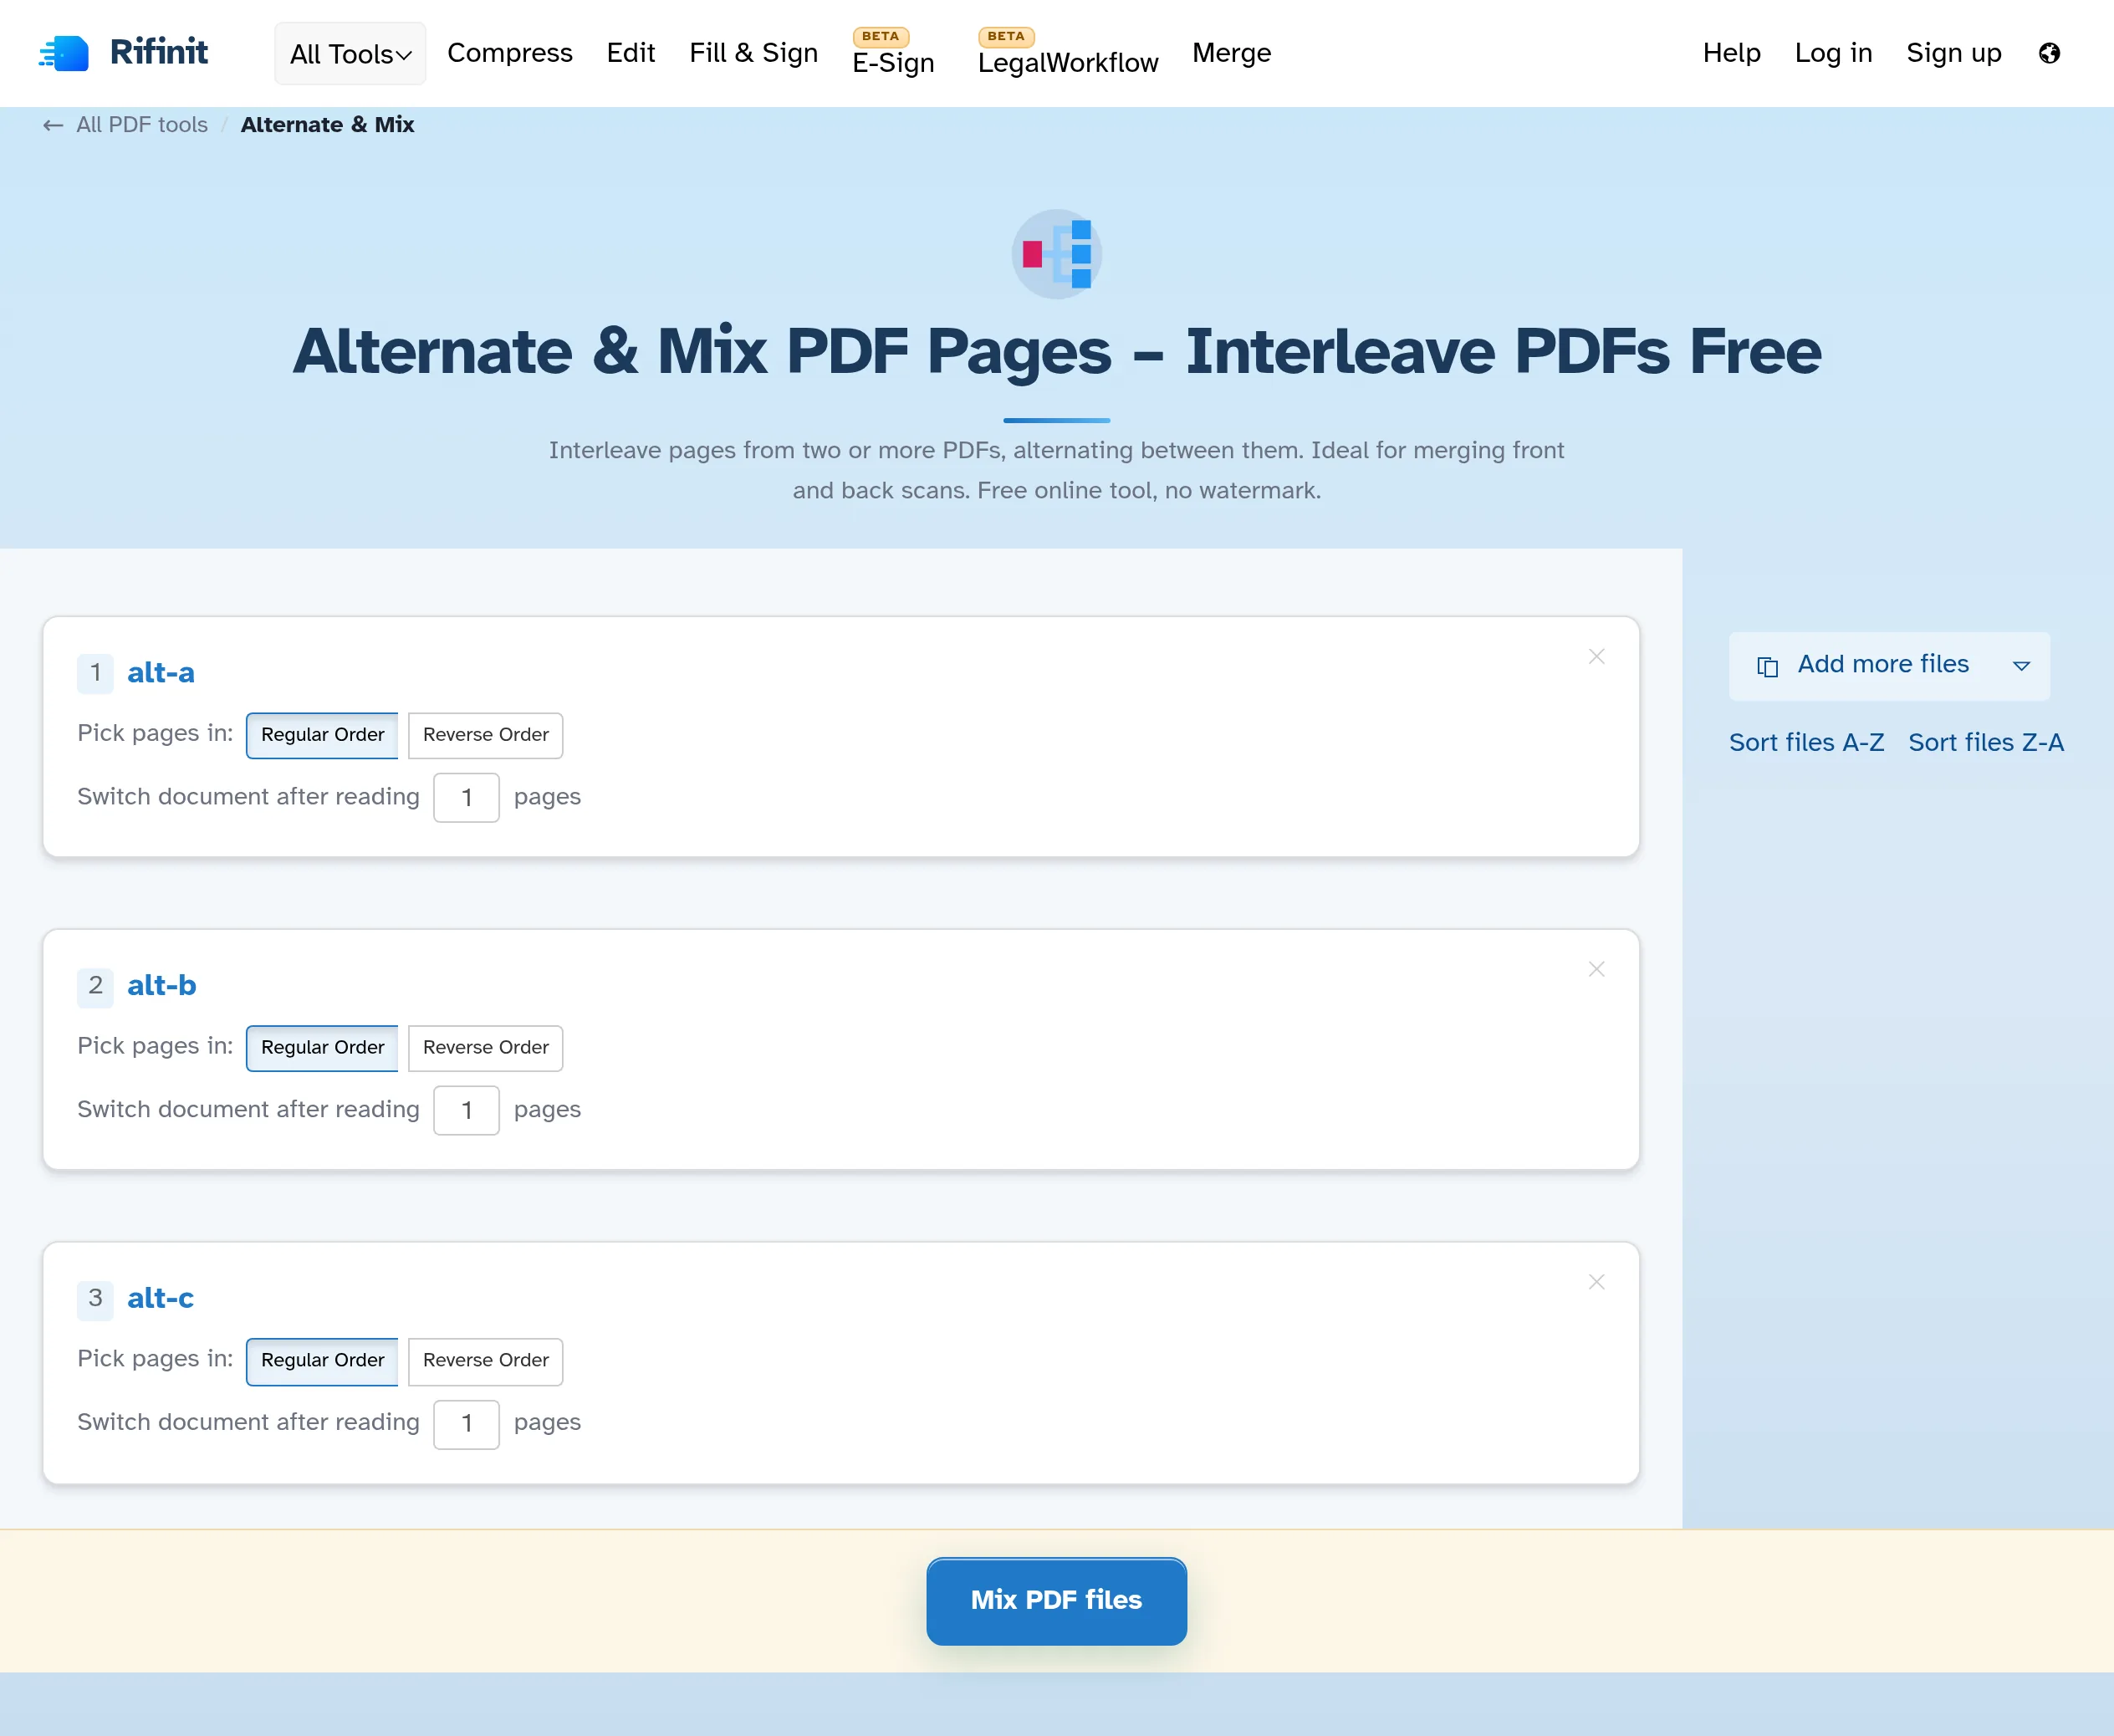Viewport: 2114px width, 1736px height.
Task: Open the Merge menu item
Action: click(1232, 53)
